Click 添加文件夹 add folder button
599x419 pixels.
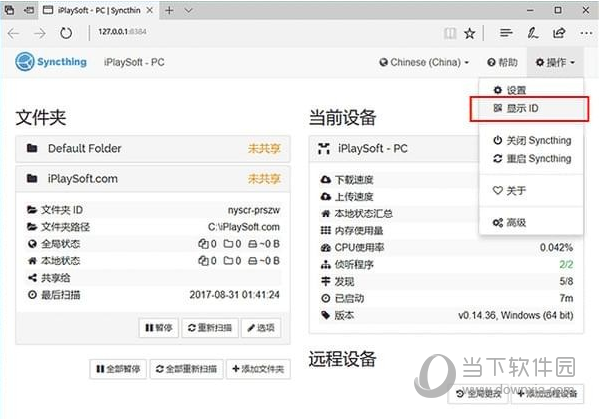[258, 369]
